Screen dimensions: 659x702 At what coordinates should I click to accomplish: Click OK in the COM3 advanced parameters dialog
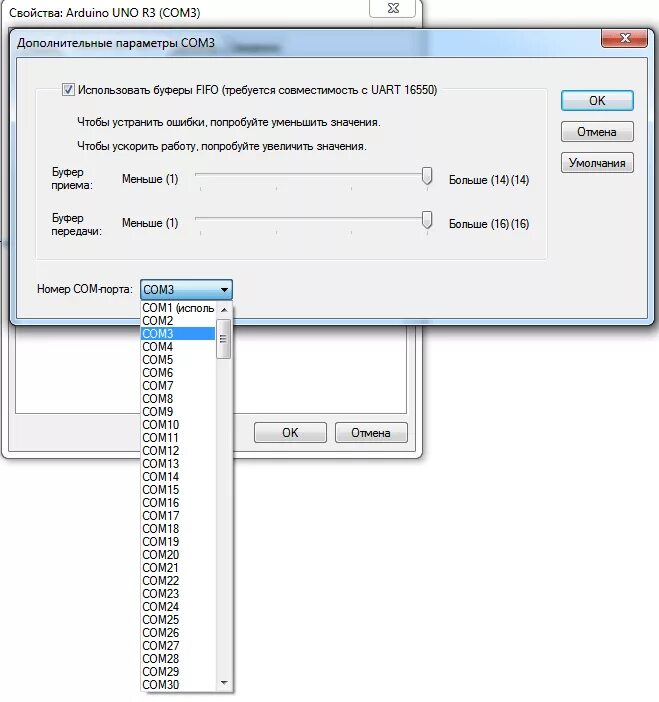click(x=597, y=101)
